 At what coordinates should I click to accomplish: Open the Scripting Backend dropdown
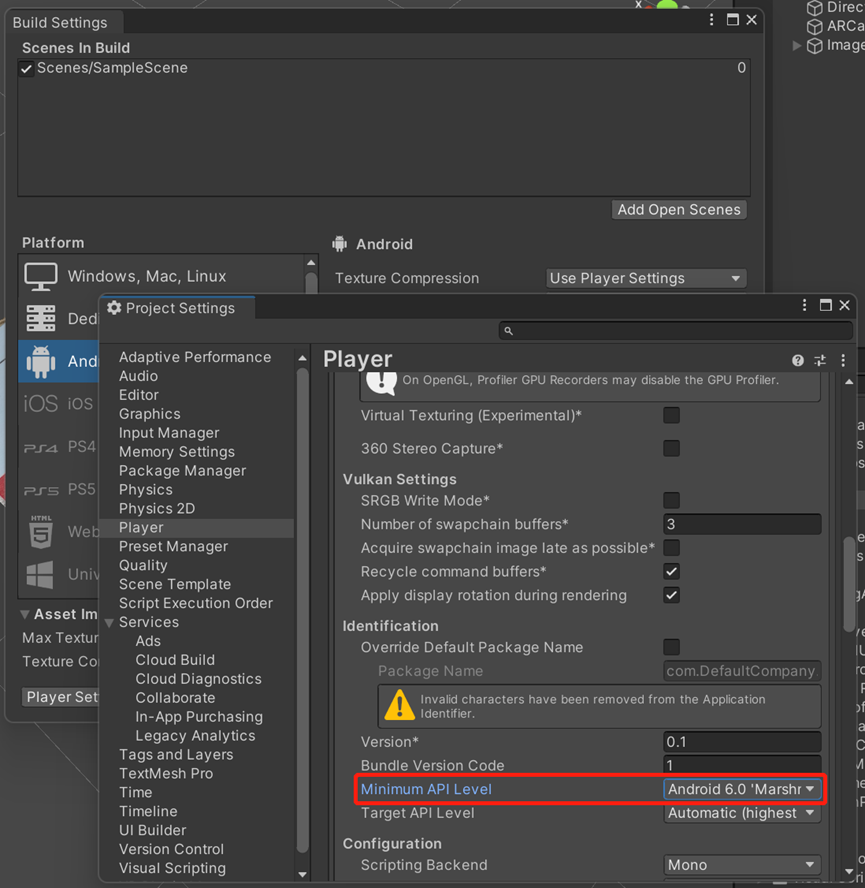(742, 865)
